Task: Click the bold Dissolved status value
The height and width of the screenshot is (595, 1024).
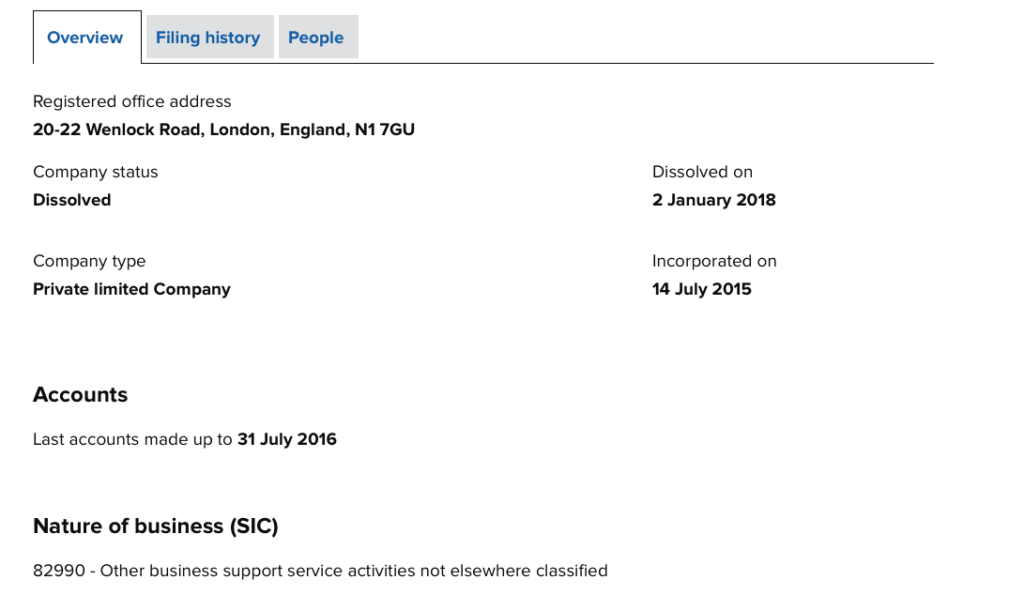Action: tap(72, 200)
